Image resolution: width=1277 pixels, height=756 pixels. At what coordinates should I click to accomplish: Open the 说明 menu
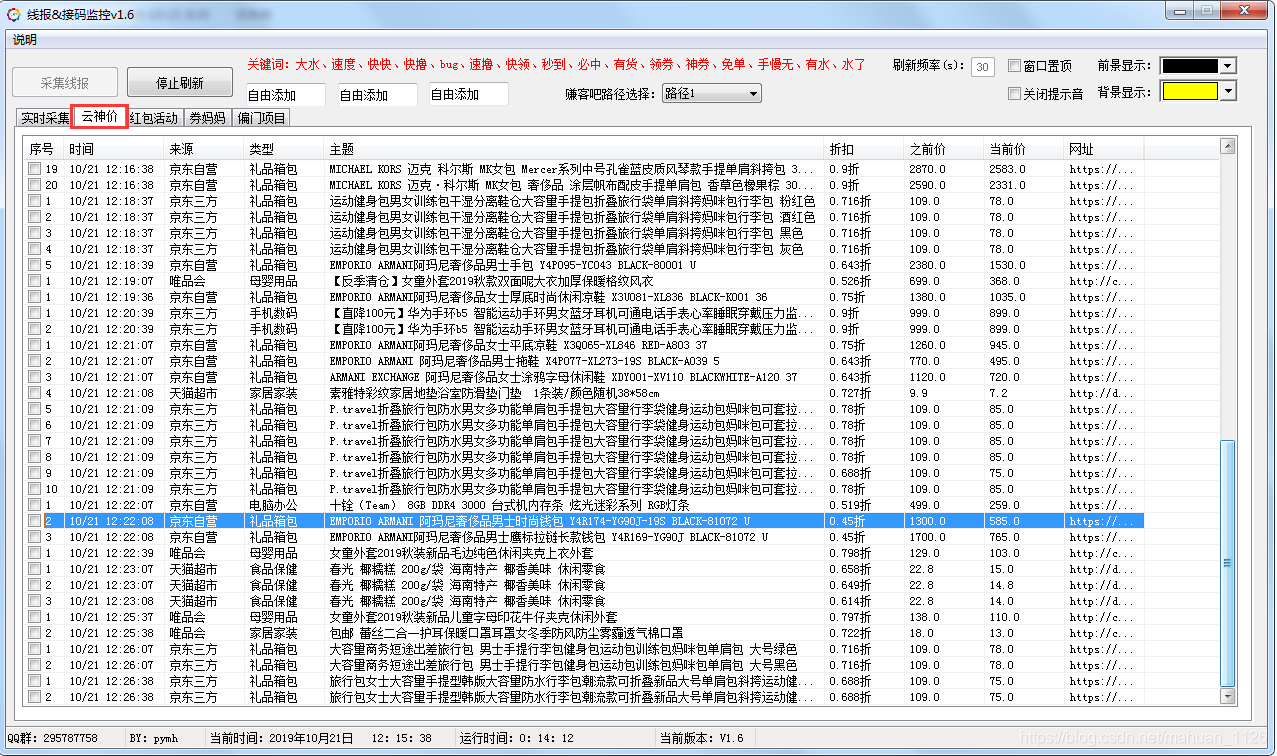(x=24, y=40)
